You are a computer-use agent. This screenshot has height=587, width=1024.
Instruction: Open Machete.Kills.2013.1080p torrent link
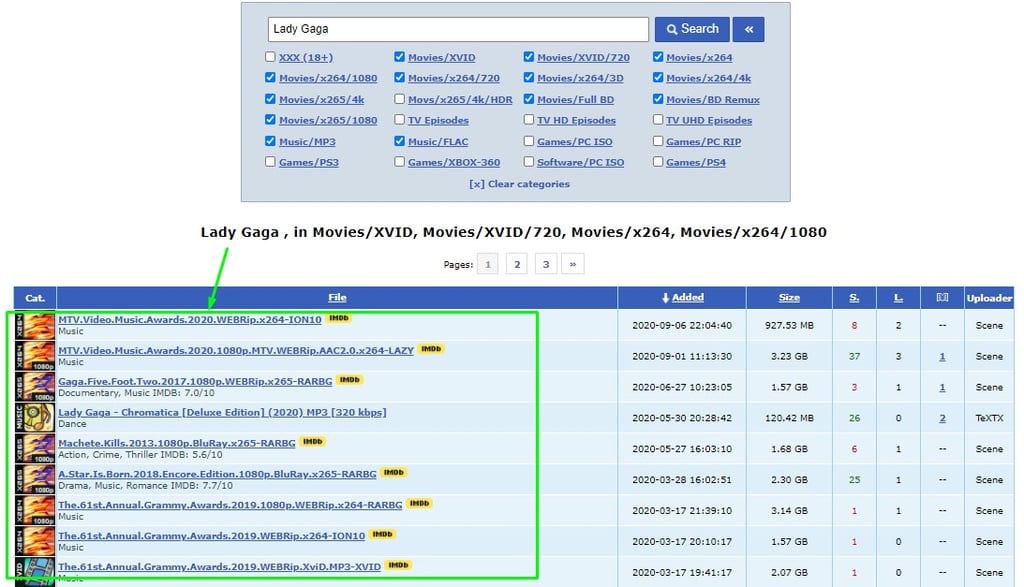coord(177,443)
